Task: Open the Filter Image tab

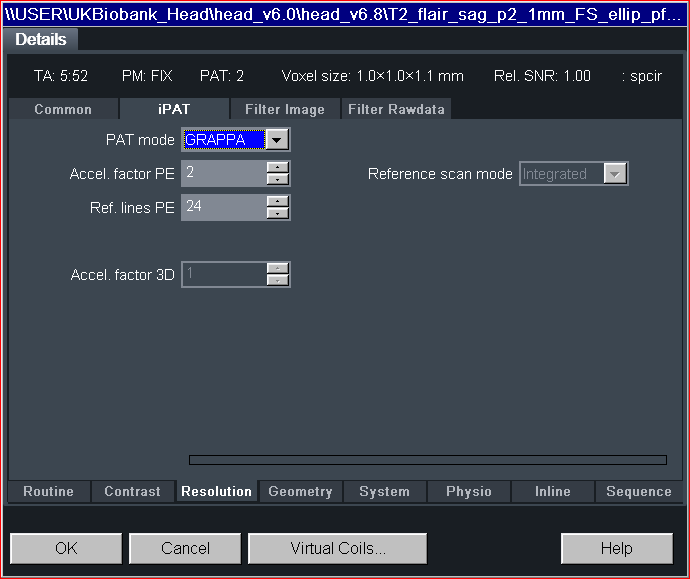Action: [x=284, y=110]
